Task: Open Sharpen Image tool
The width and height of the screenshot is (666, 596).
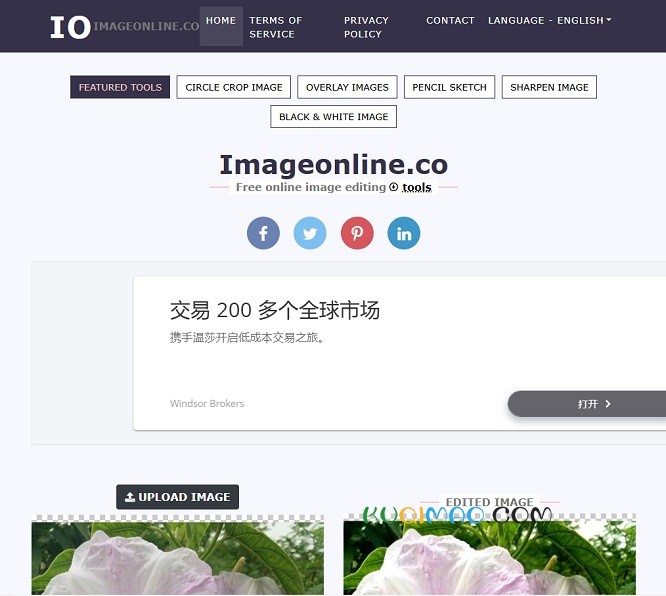Action: (549, 87)
